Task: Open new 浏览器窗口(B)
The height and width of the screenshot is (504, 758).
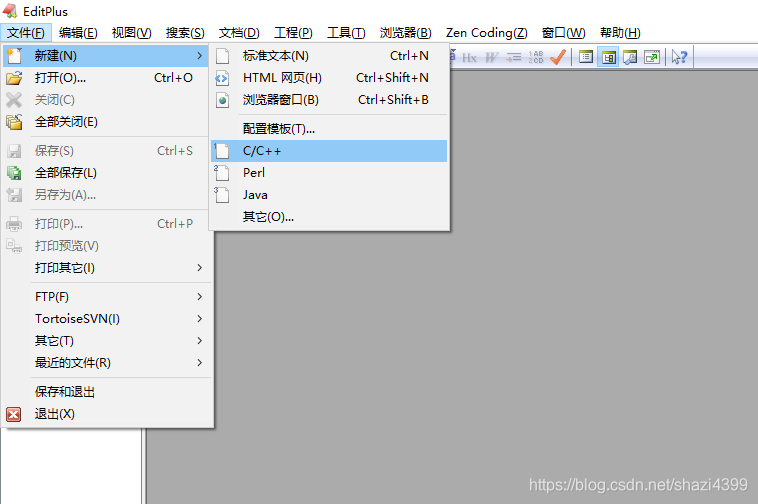Action: pos(329,100)
